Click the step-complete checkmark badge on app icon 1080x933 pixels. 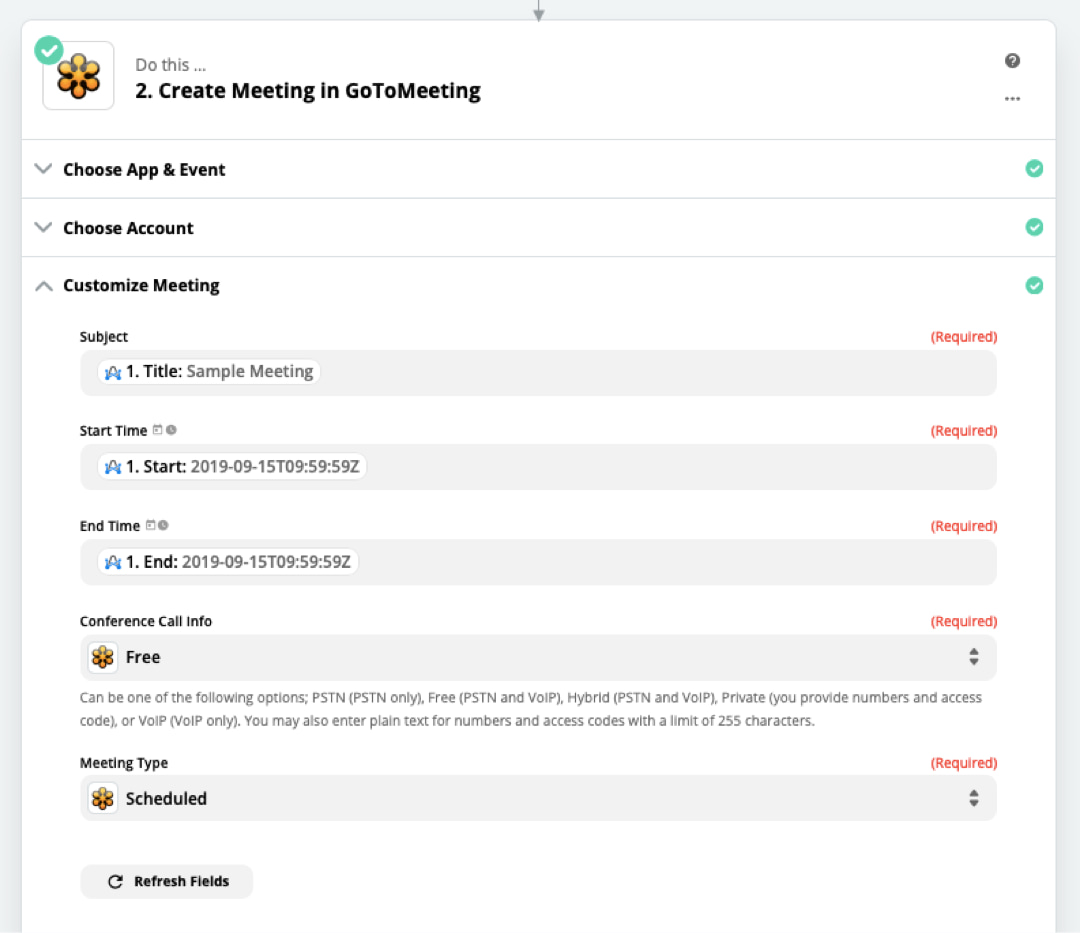coord(49,50)
